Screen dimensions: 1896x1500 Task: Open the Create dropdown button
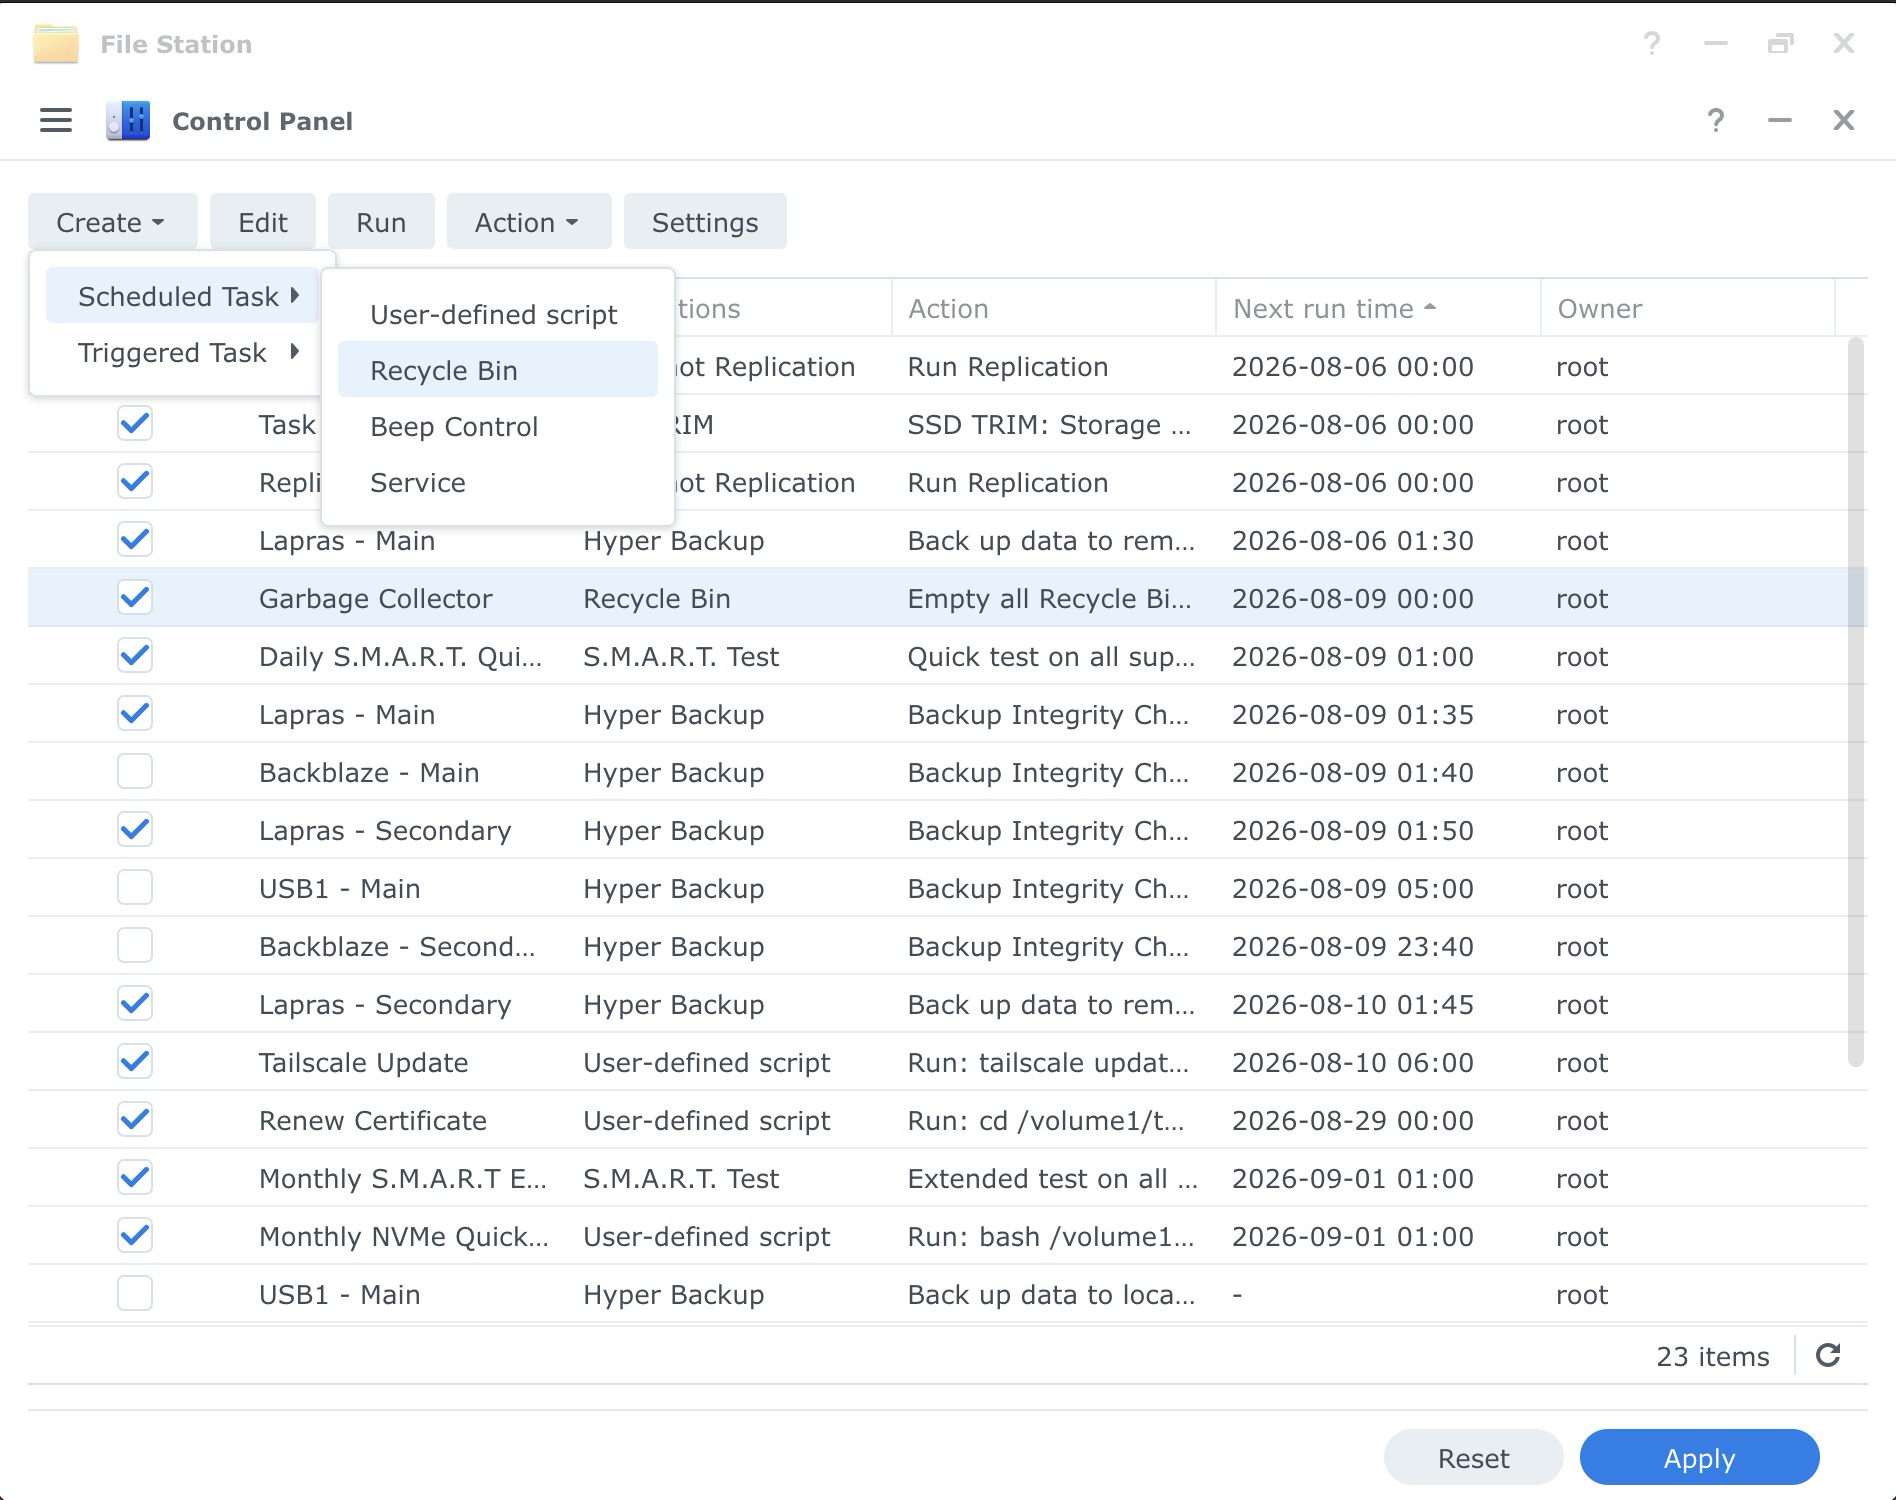pos(112,222)
